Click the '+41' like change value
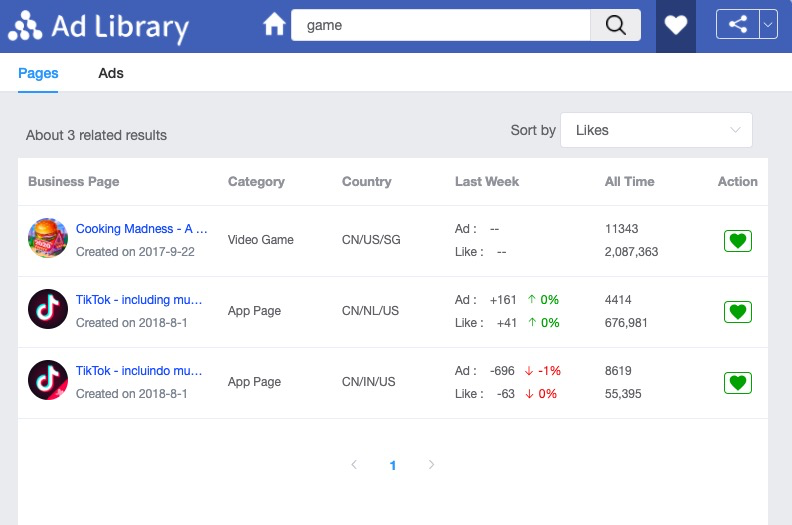 tap(507, 323)
